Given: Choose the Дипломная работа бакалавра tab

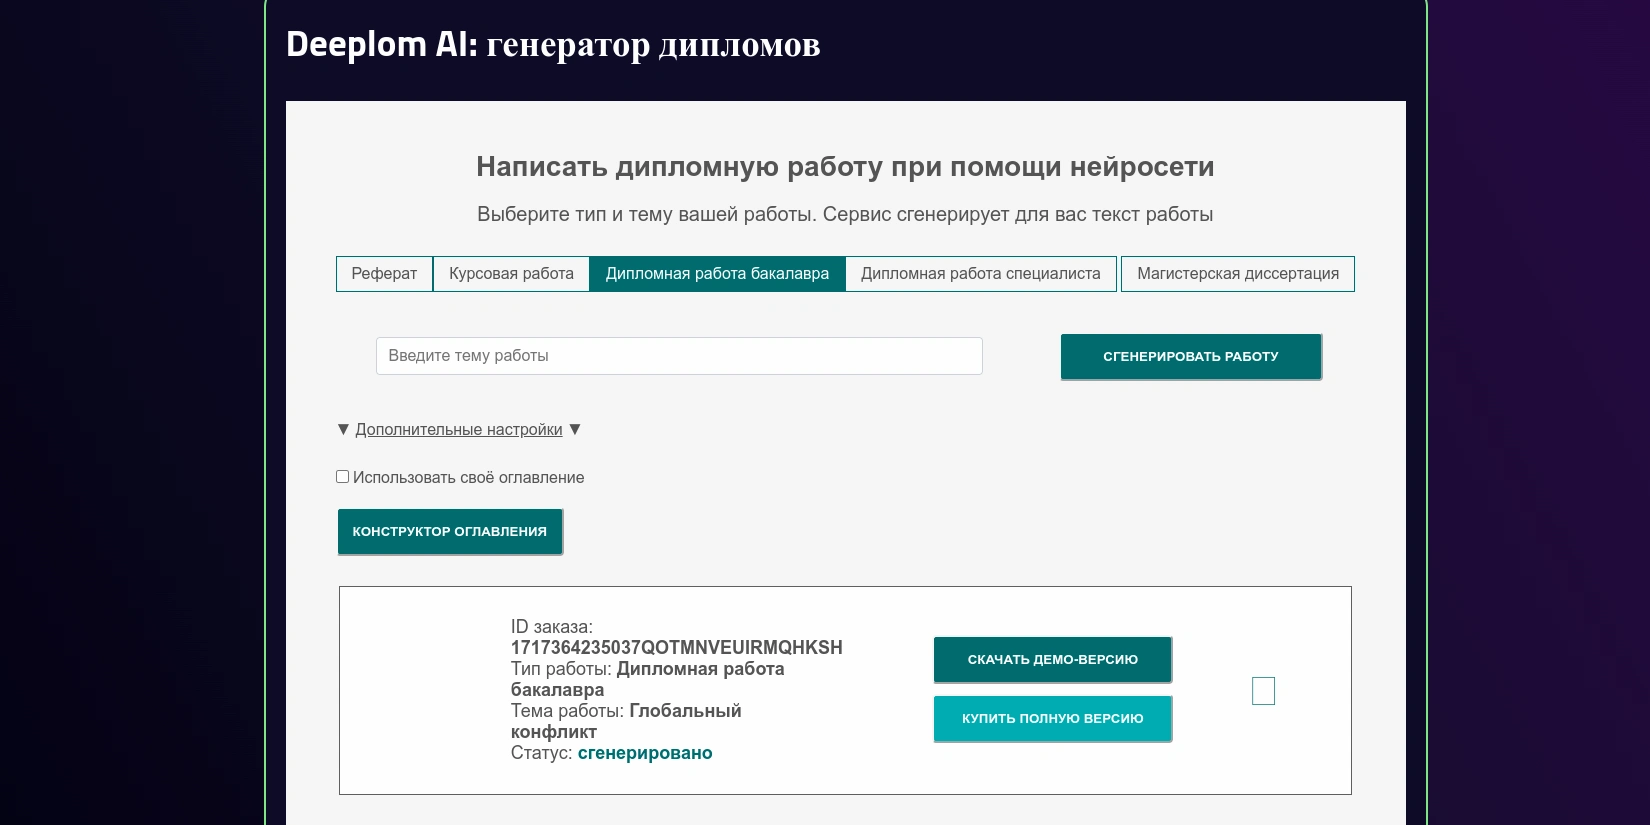Looking at the screenshot, I should [717, 274].
